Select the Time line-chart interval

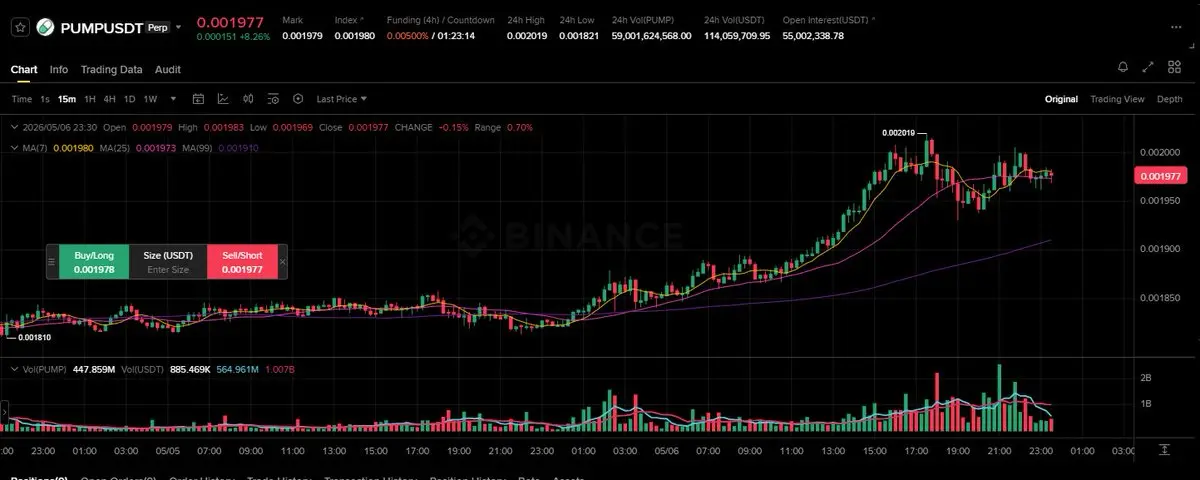(x=22, y=99)
